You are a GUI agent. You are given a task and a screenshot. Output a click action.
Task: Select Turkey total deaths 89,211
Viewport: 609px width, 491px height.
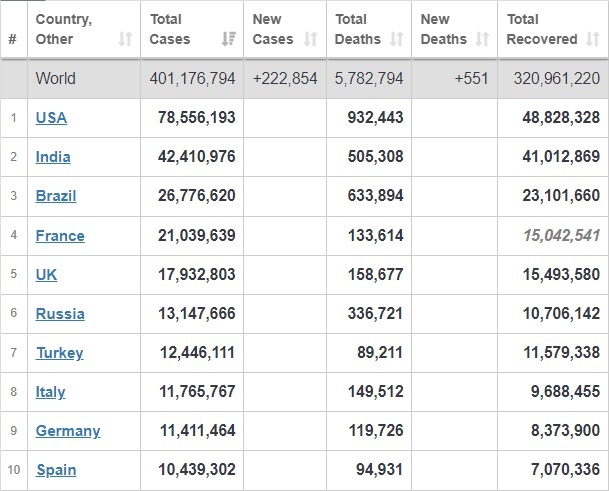[380, 352]
